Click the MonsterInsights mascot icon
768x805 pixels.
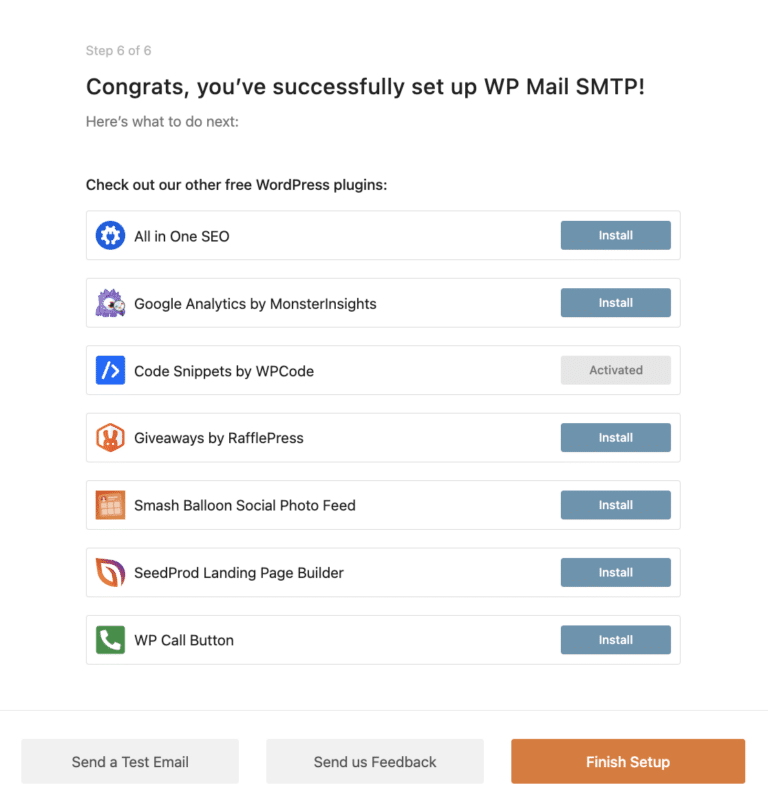110,302
